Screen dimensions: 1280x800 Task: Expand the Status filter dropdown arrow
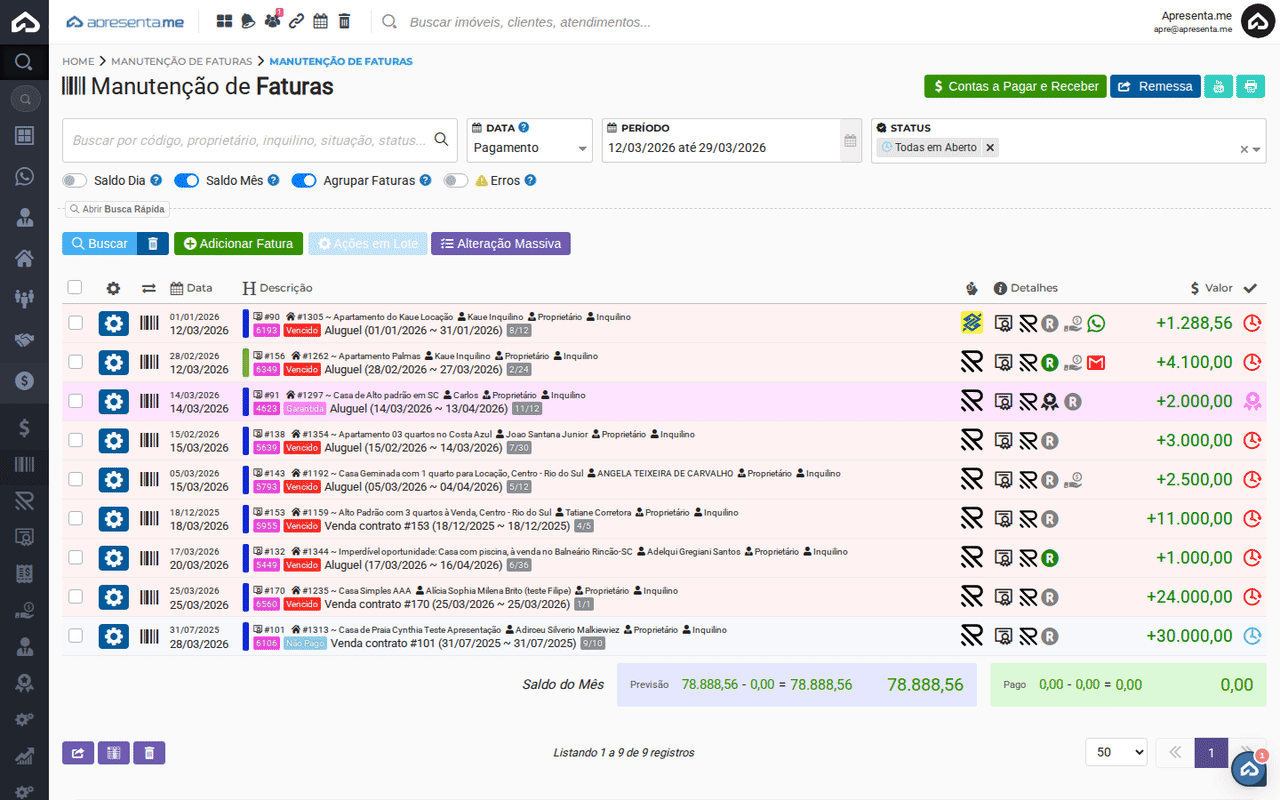(1256, 149)
